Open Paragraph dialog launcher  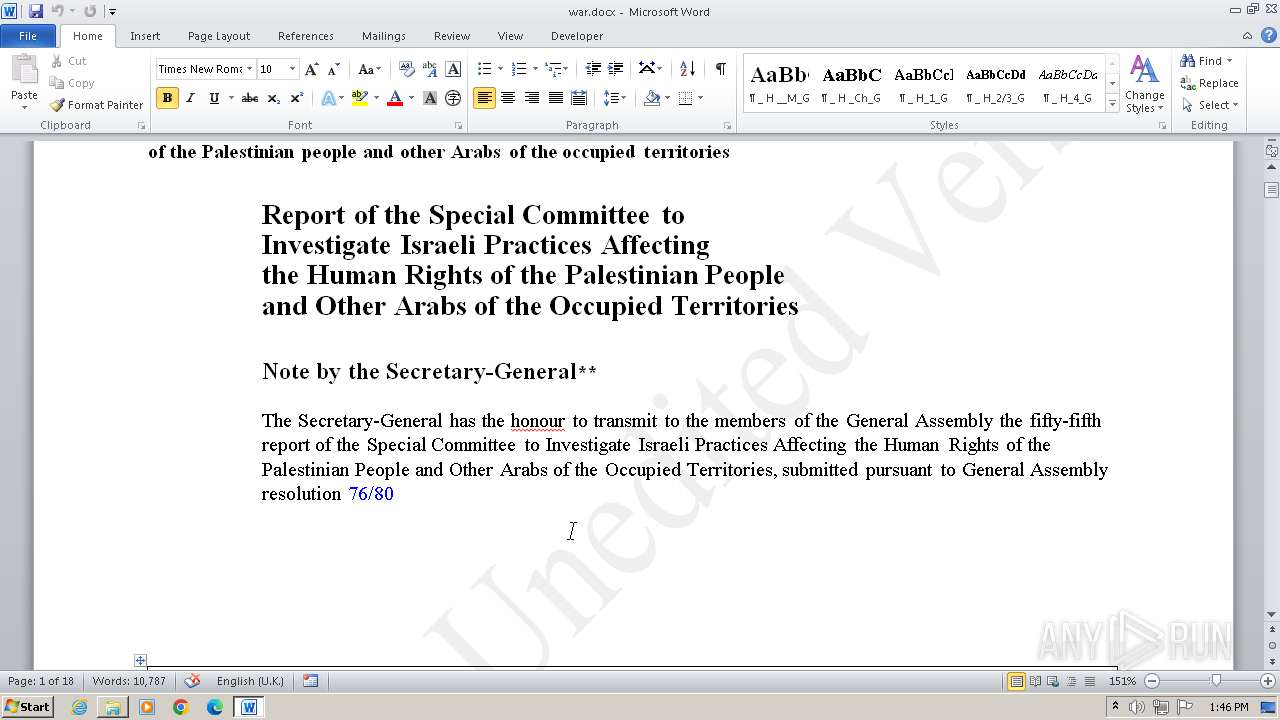point(727,126)
